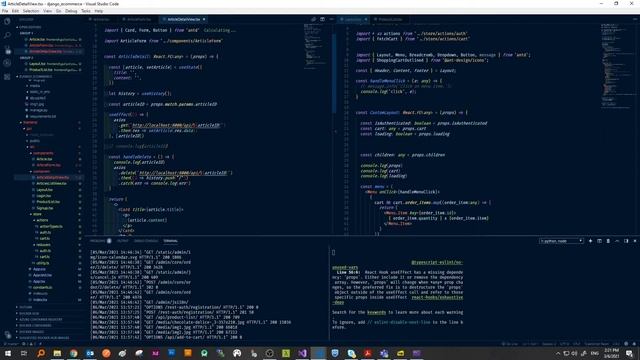This screenshot has width=640, height=360.
Task: Open File Explorer from the taskbar
Action: click(x=57, y=353)
